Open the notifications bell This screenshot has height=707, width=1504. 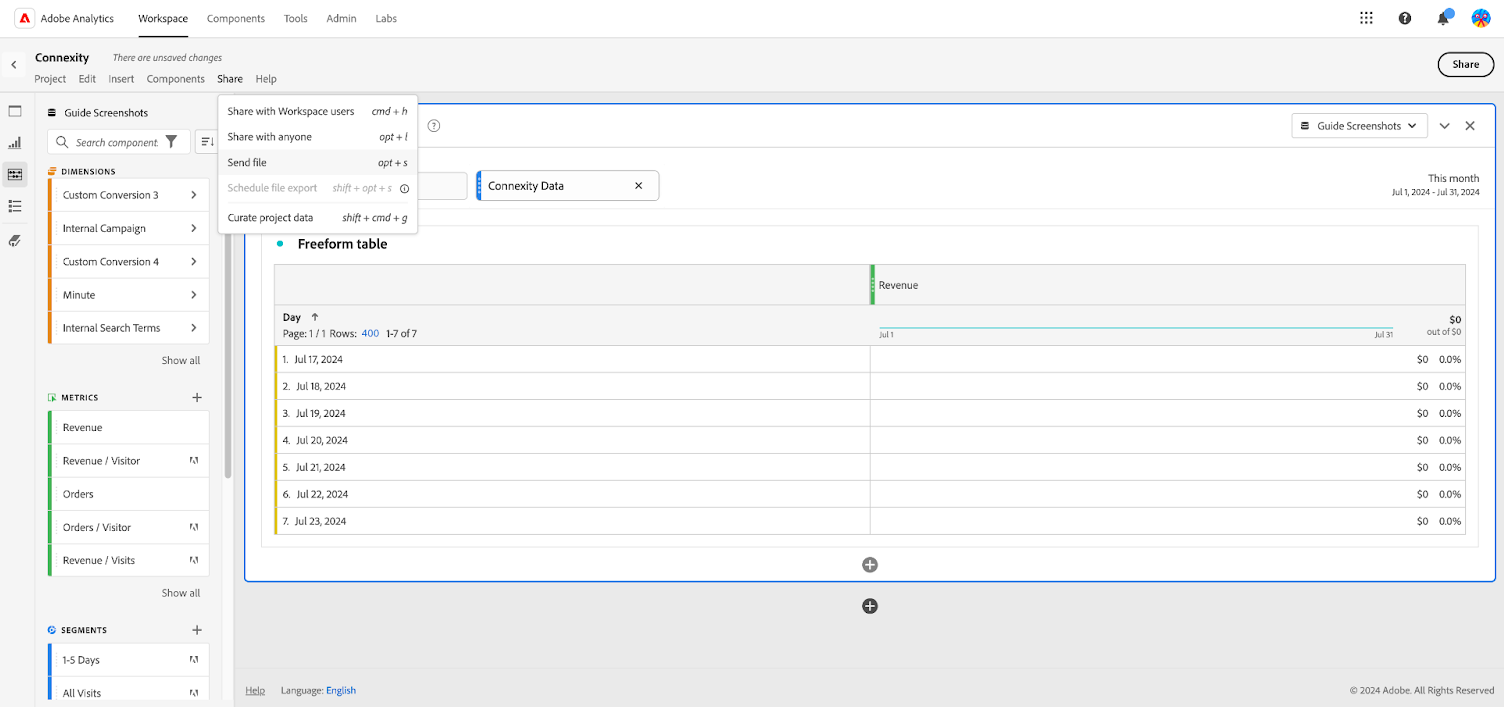[x=1443, y=18]
